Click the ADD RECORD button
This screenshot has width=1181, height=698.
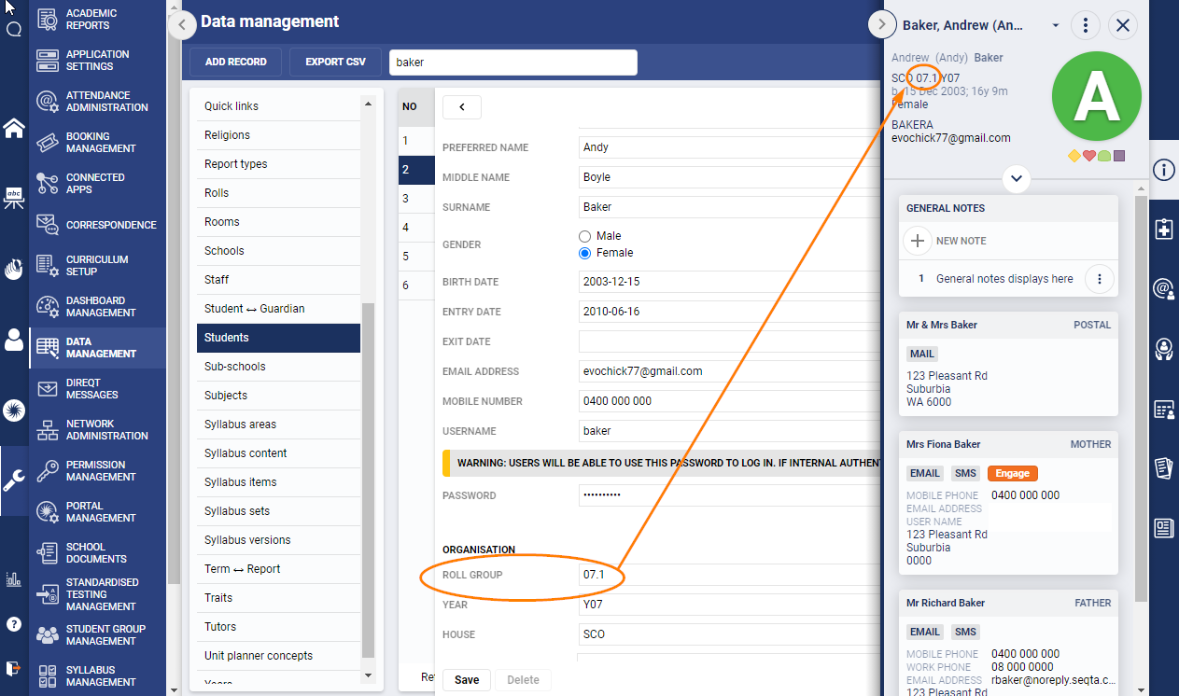[236, 62]
